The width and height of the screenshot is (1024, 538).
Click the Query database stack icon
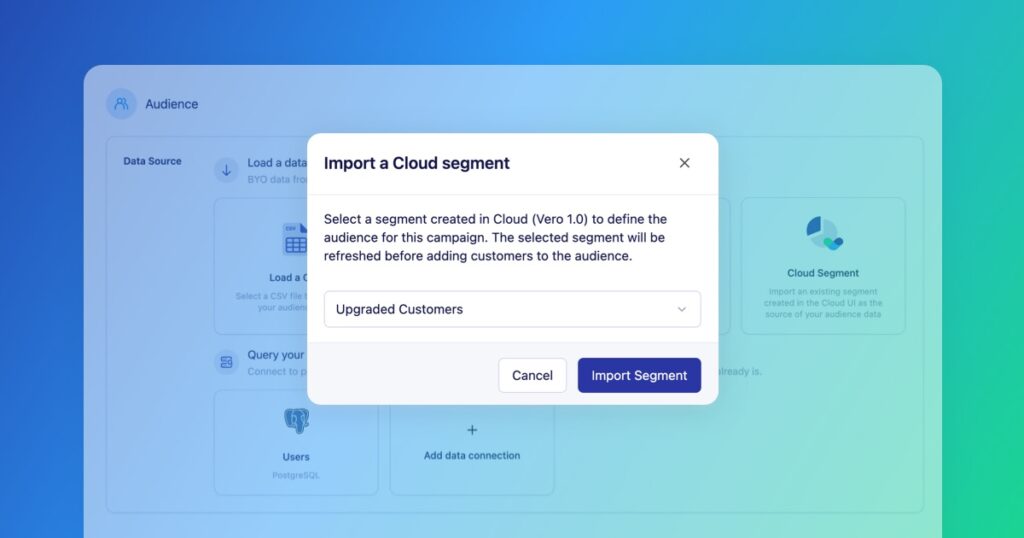227,361
